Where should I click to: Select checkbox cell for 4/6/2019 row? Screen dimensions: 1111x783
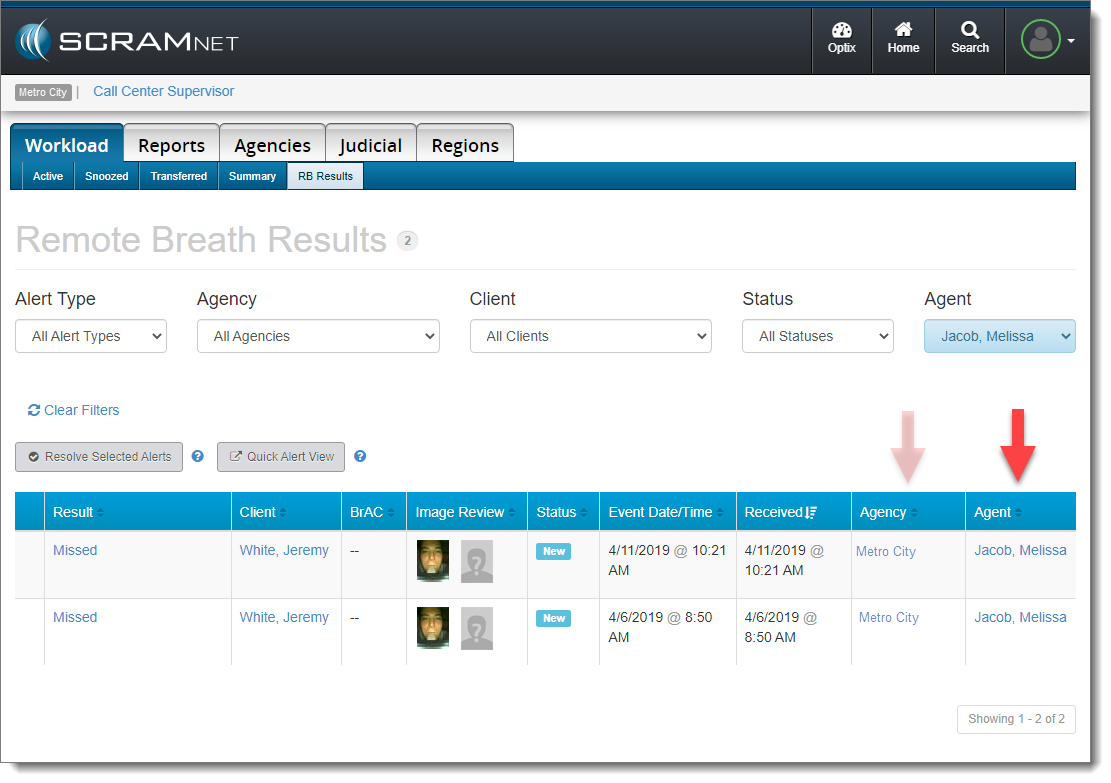pyautogui.click(x=29, y=630)
